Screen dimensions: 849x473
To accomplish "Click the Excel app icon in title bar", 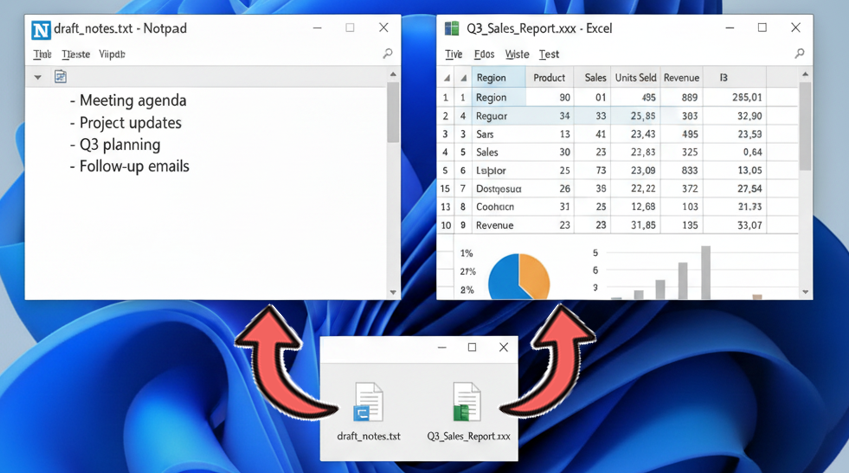I will [x=452, y=29].
